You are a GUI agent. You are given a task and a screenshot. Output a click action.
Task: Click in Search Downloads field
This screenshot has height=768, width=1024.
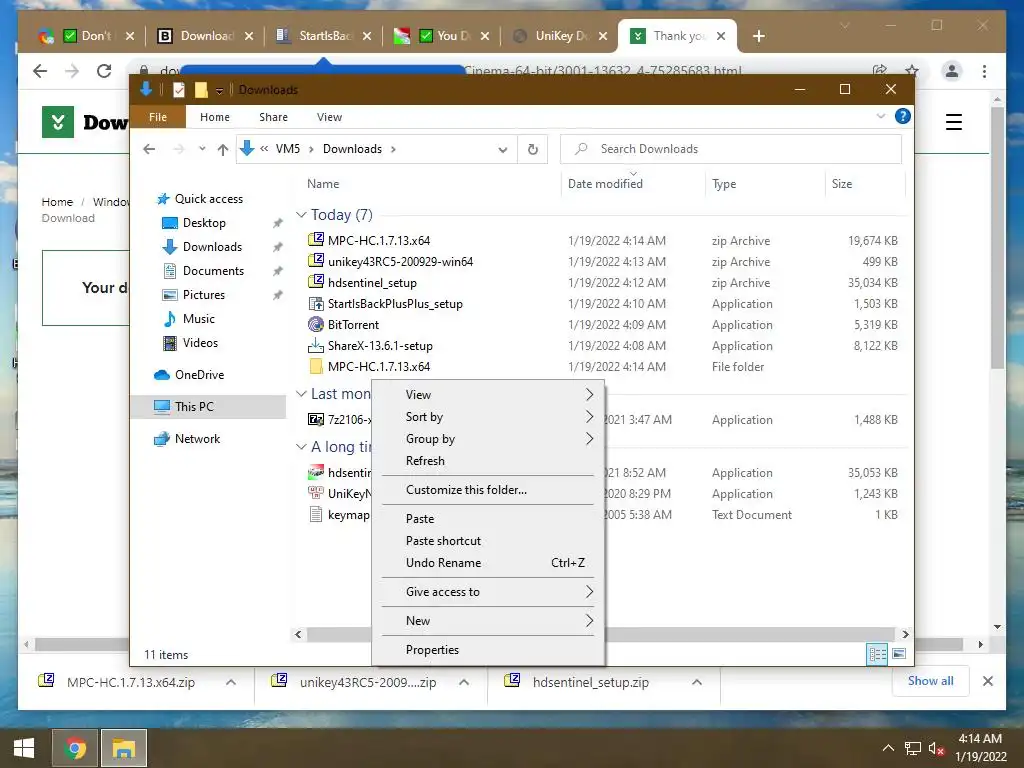tap(731, 149)
